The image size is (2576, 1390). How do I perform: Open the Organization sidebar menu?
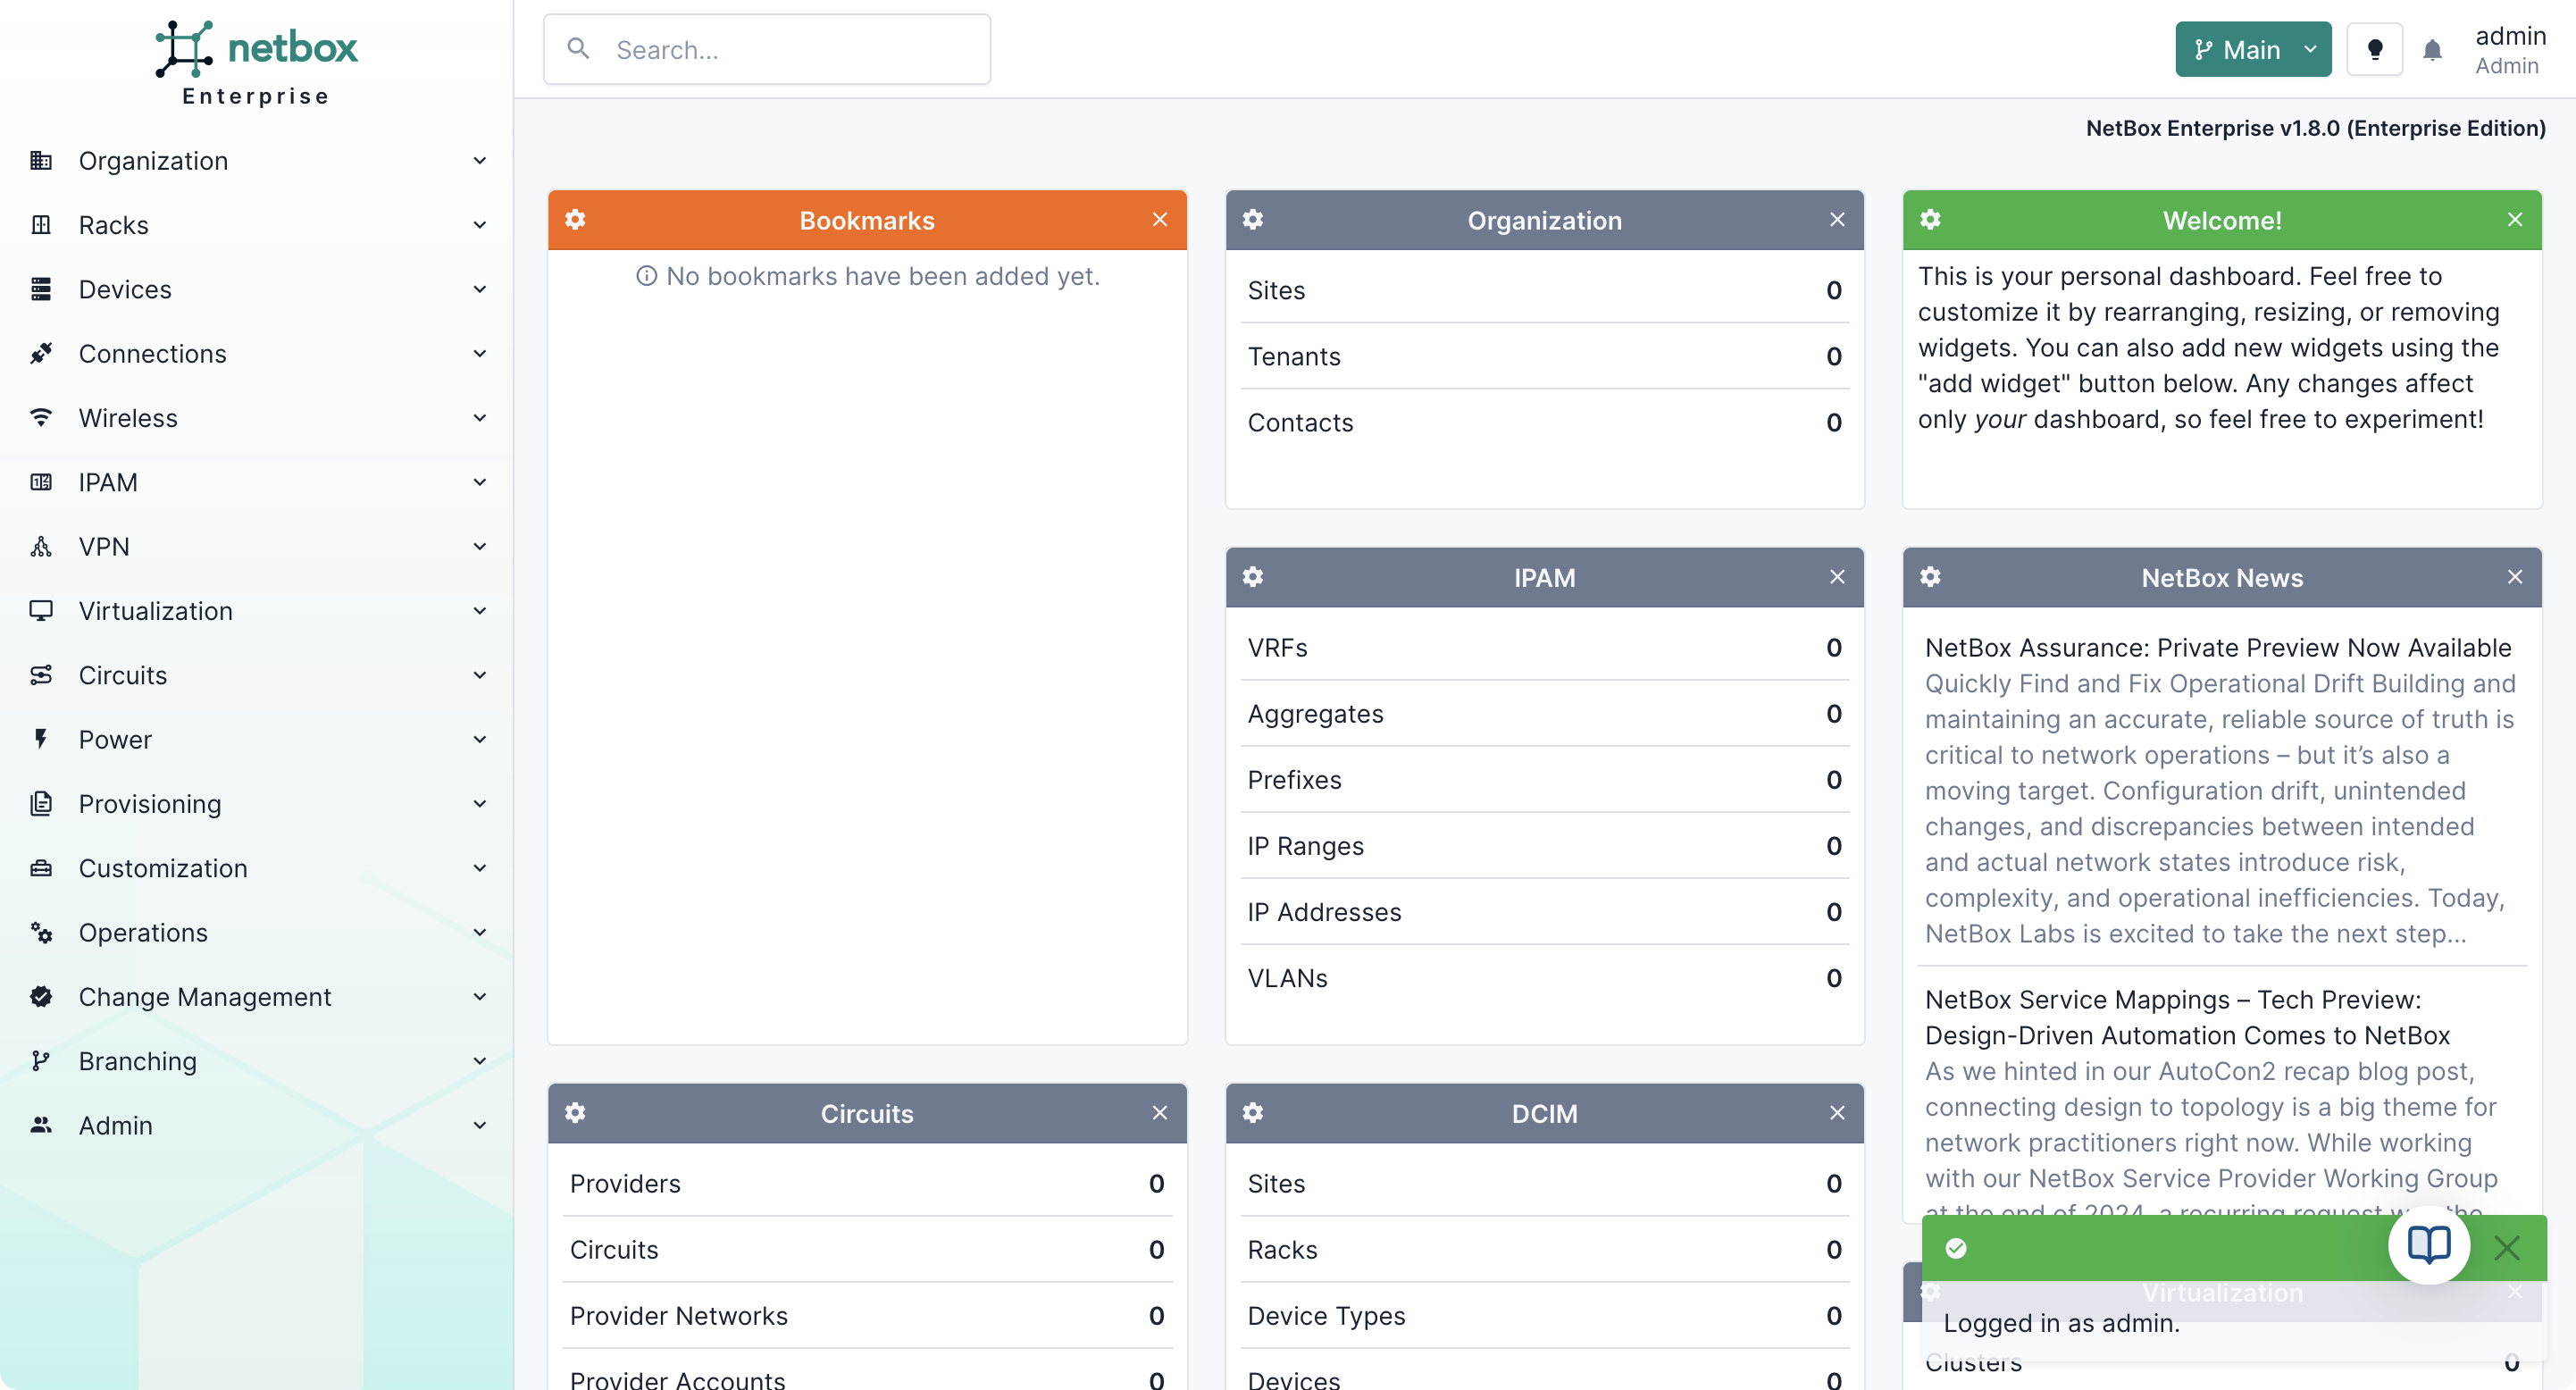click(152, 160)
